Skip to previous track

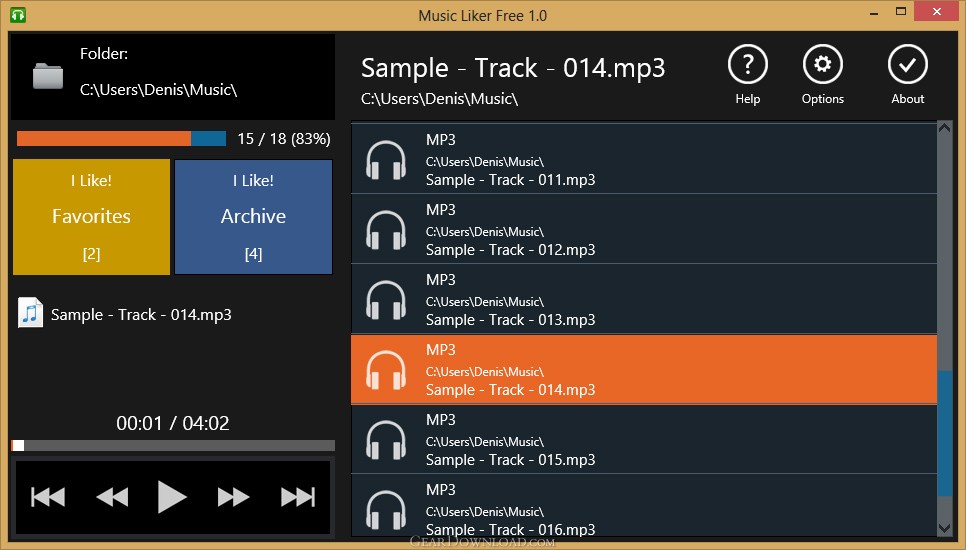pyautogui.click(x=48, y=496)
